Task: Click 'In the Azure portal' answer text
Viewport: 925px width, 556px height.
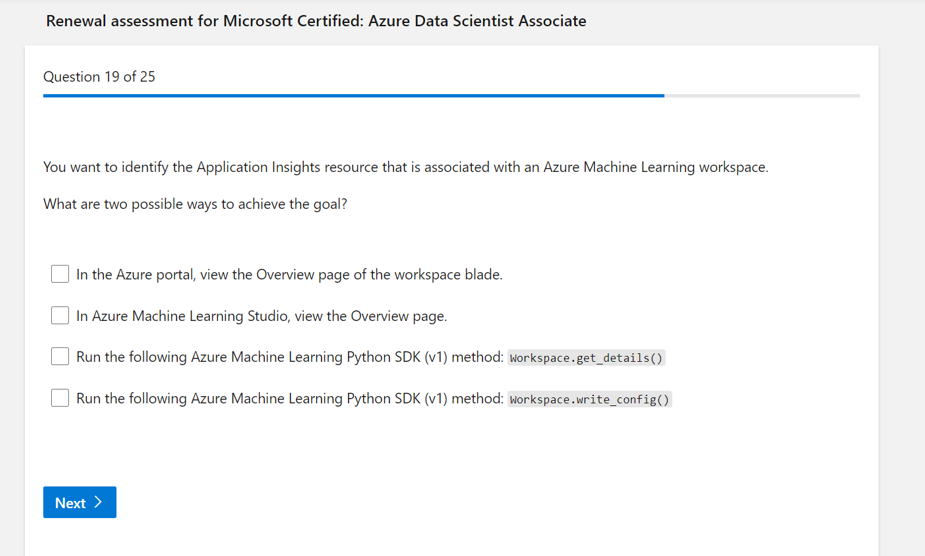Action: 289,274
